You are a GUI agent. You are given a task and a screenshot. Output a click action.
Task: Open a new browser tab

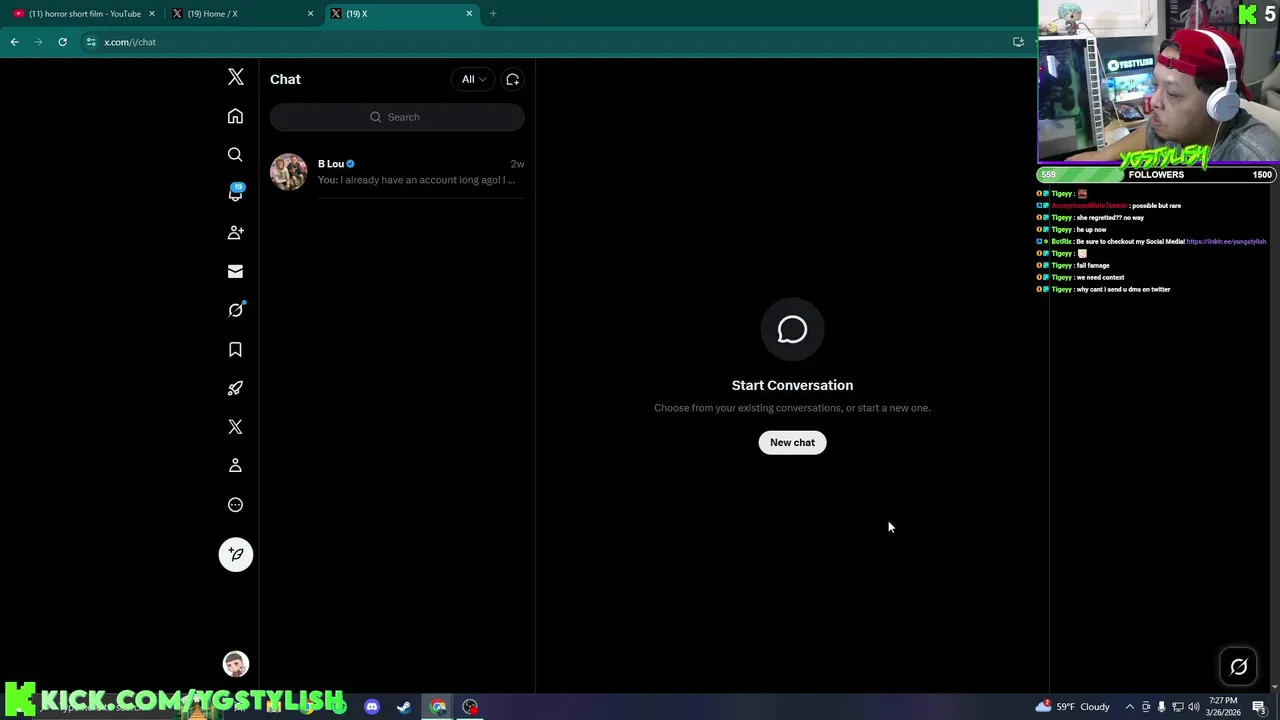493,14
